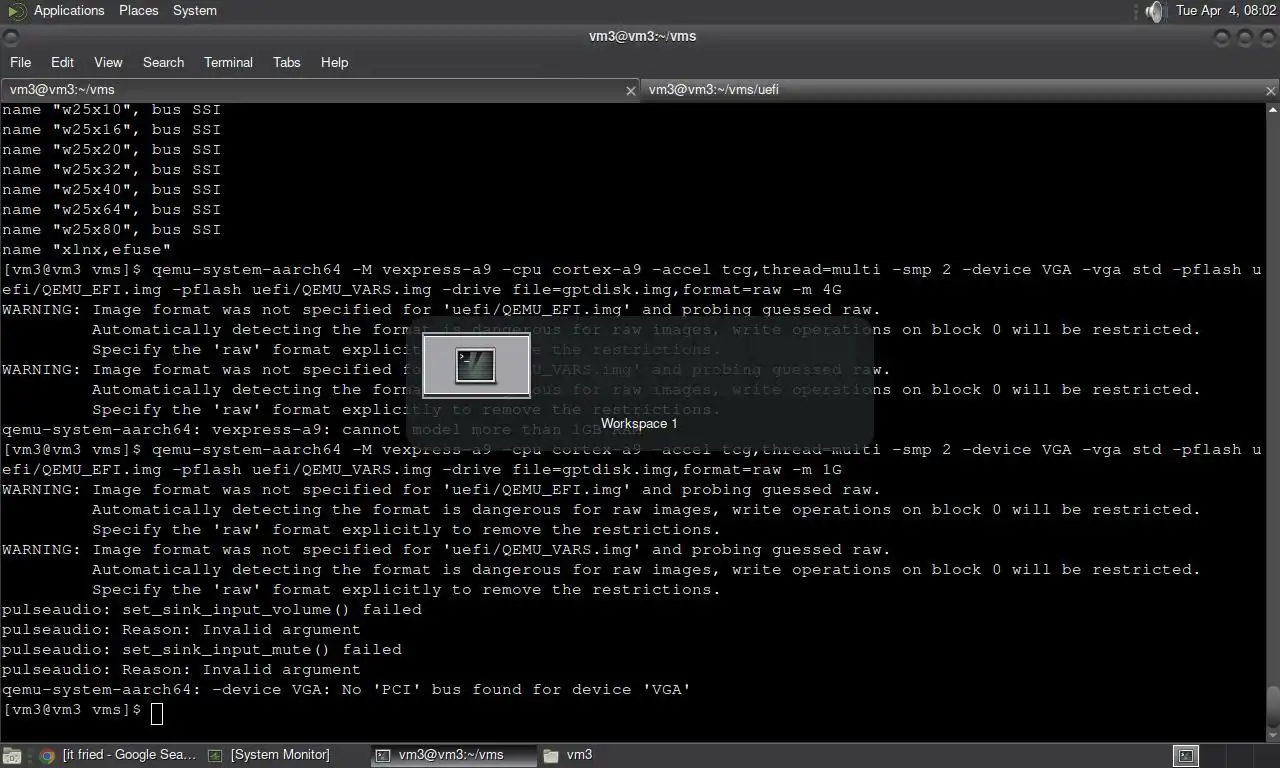
Task: Open the window menu button left of title
Action: click(x=11, y=37)
